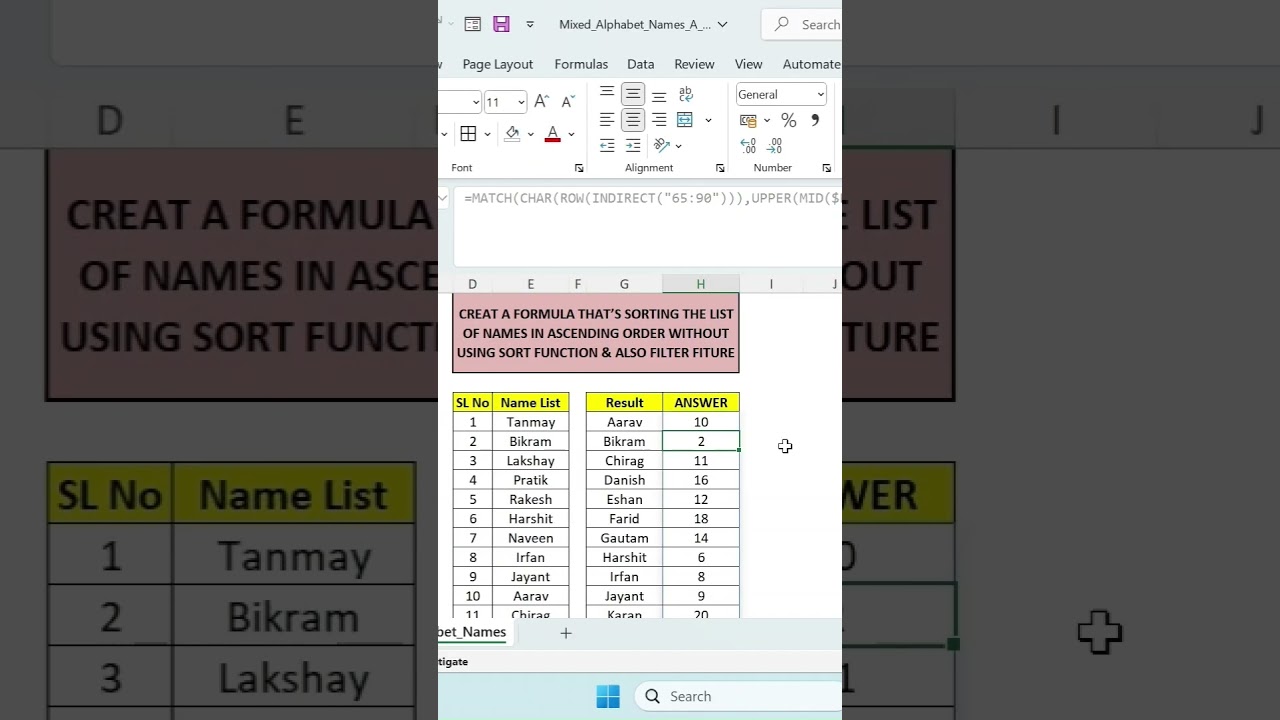This screenshot has height=720, width=1280.
Task: Click Increase Indent icon
Action: (x=633, y=146)
